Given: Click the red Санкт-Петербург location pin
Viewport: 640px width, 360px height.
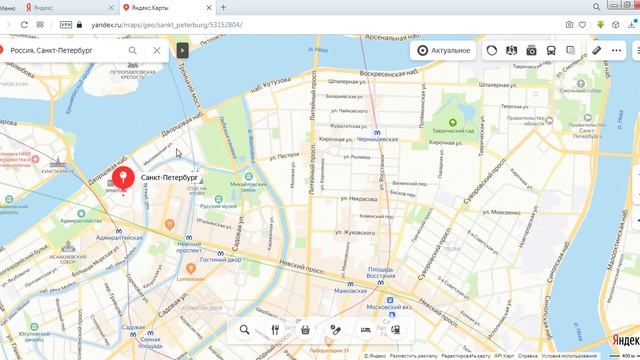Looking at the screenshot, I should click(x=123, y=178).
